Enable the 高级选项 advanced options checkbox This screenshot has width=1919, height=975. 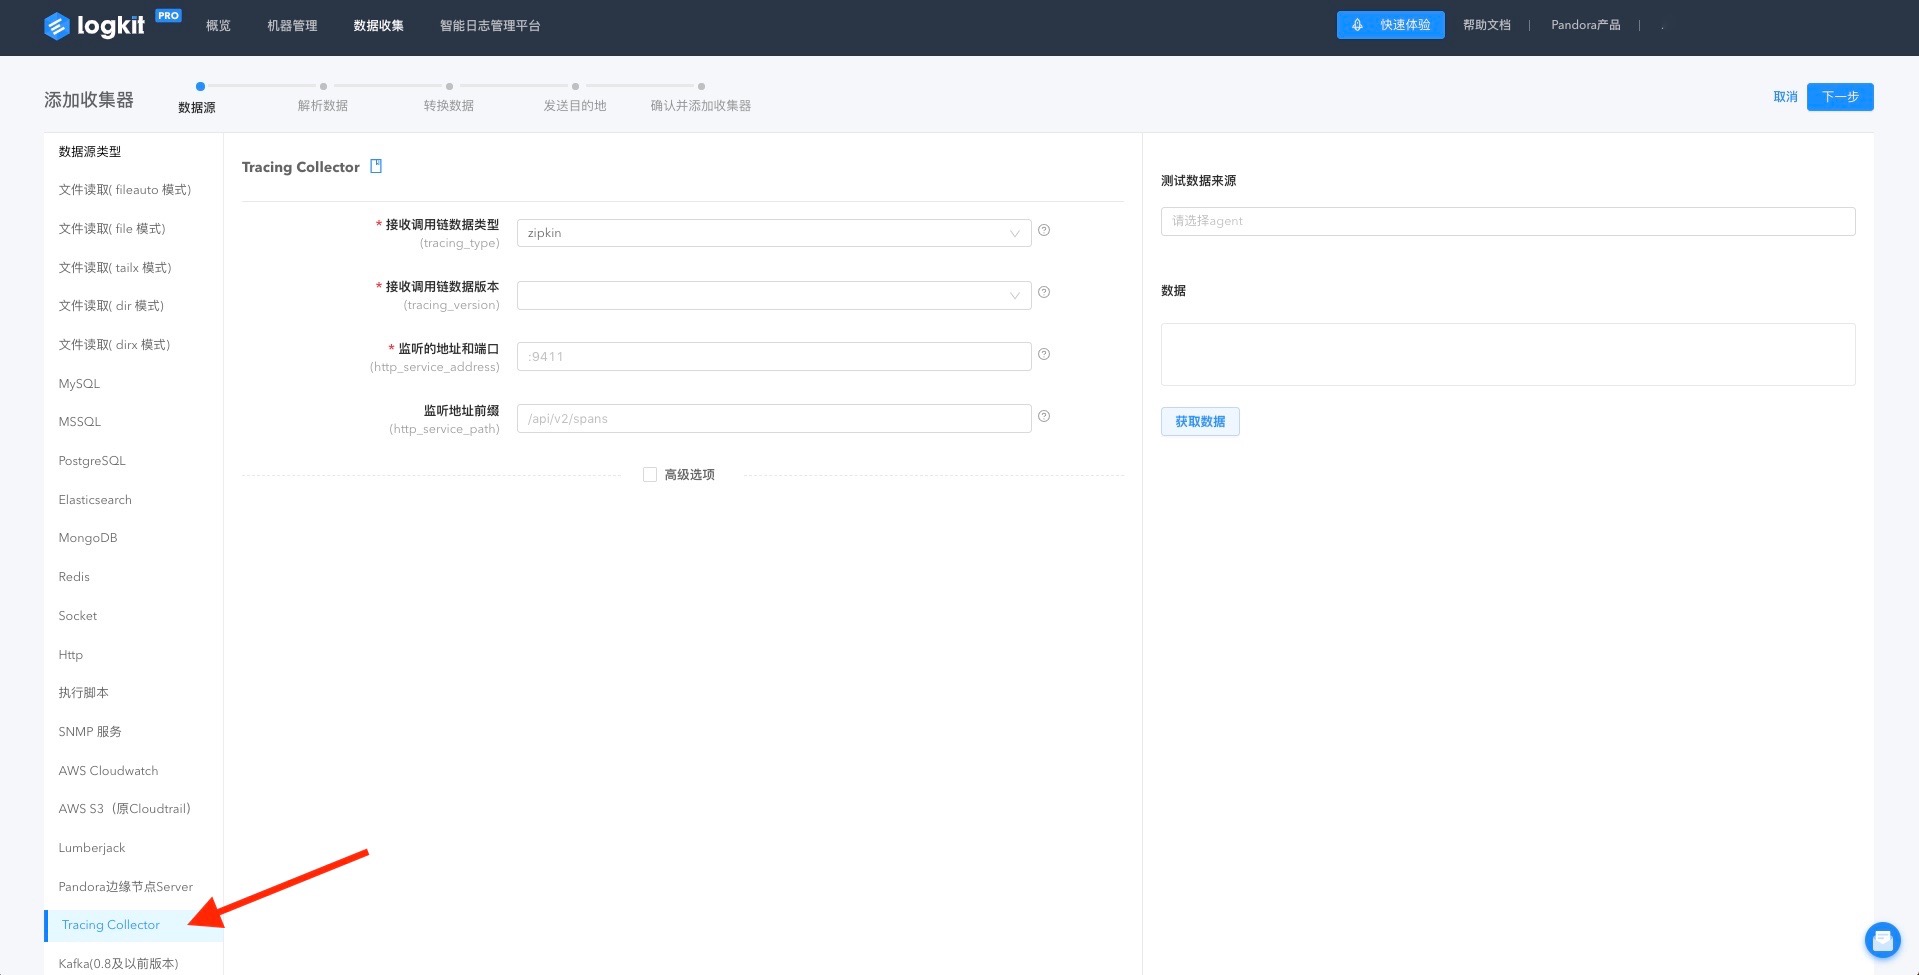pos(650,475)
